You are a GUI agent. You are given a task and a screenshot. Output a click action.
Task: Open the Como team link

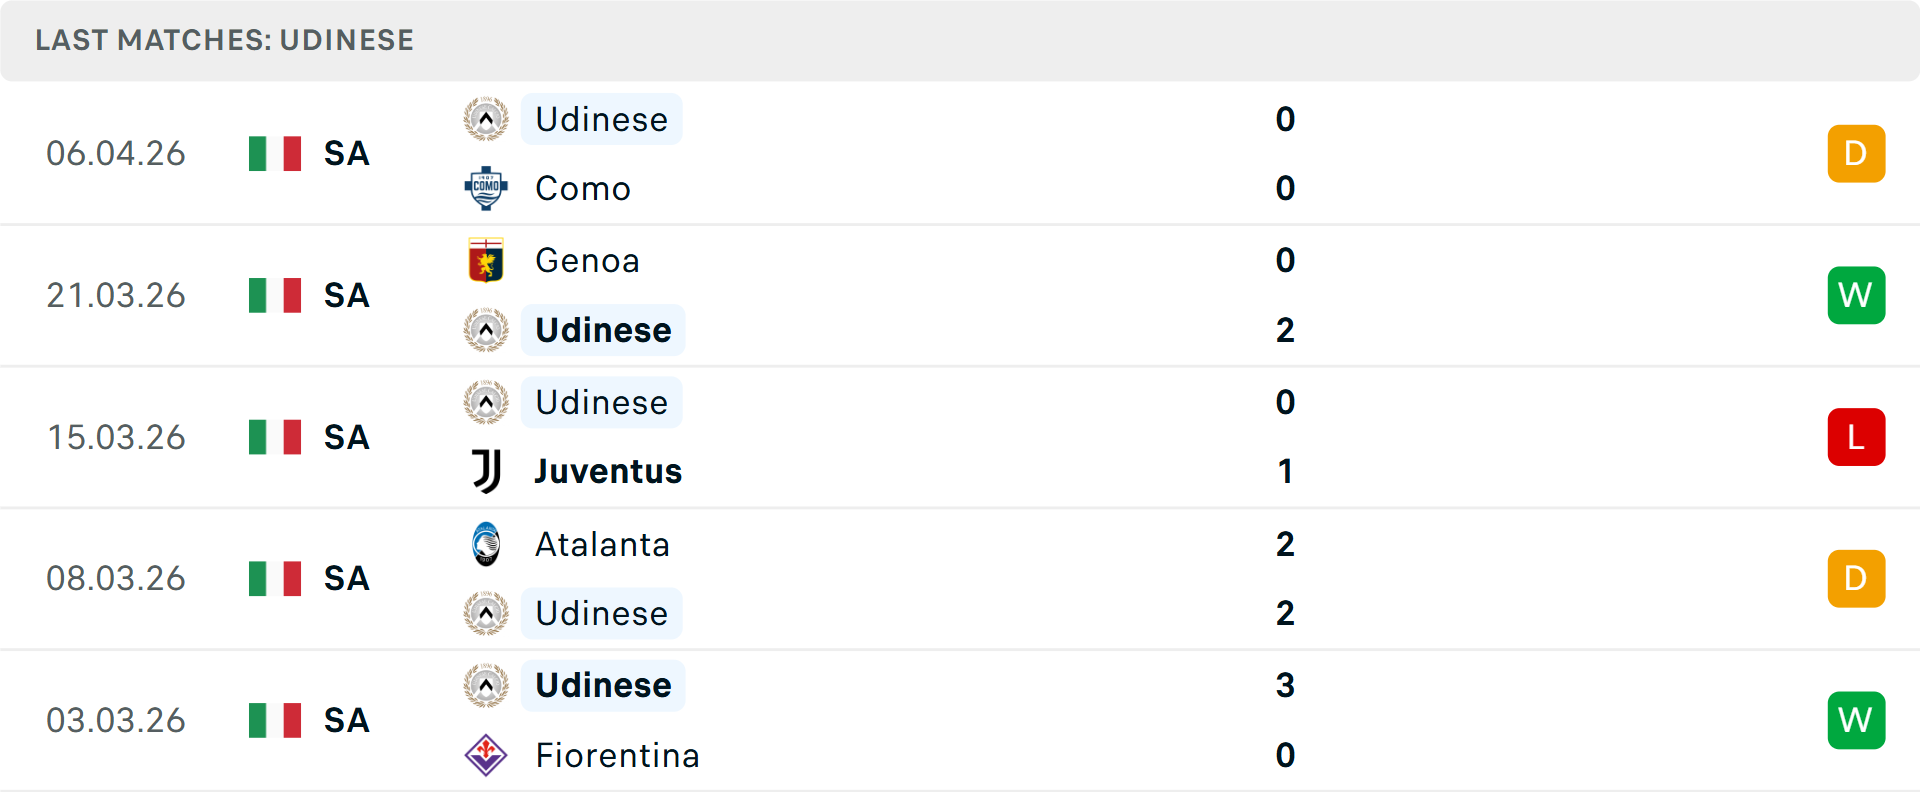point(583,188)
